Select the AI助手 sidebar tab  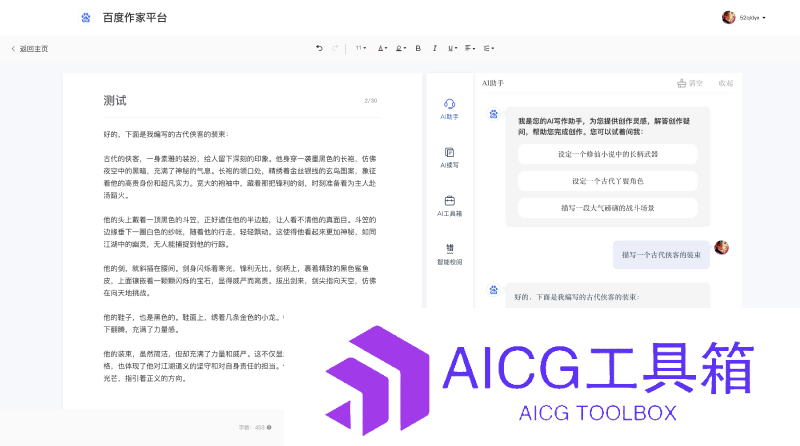(449, 110)
